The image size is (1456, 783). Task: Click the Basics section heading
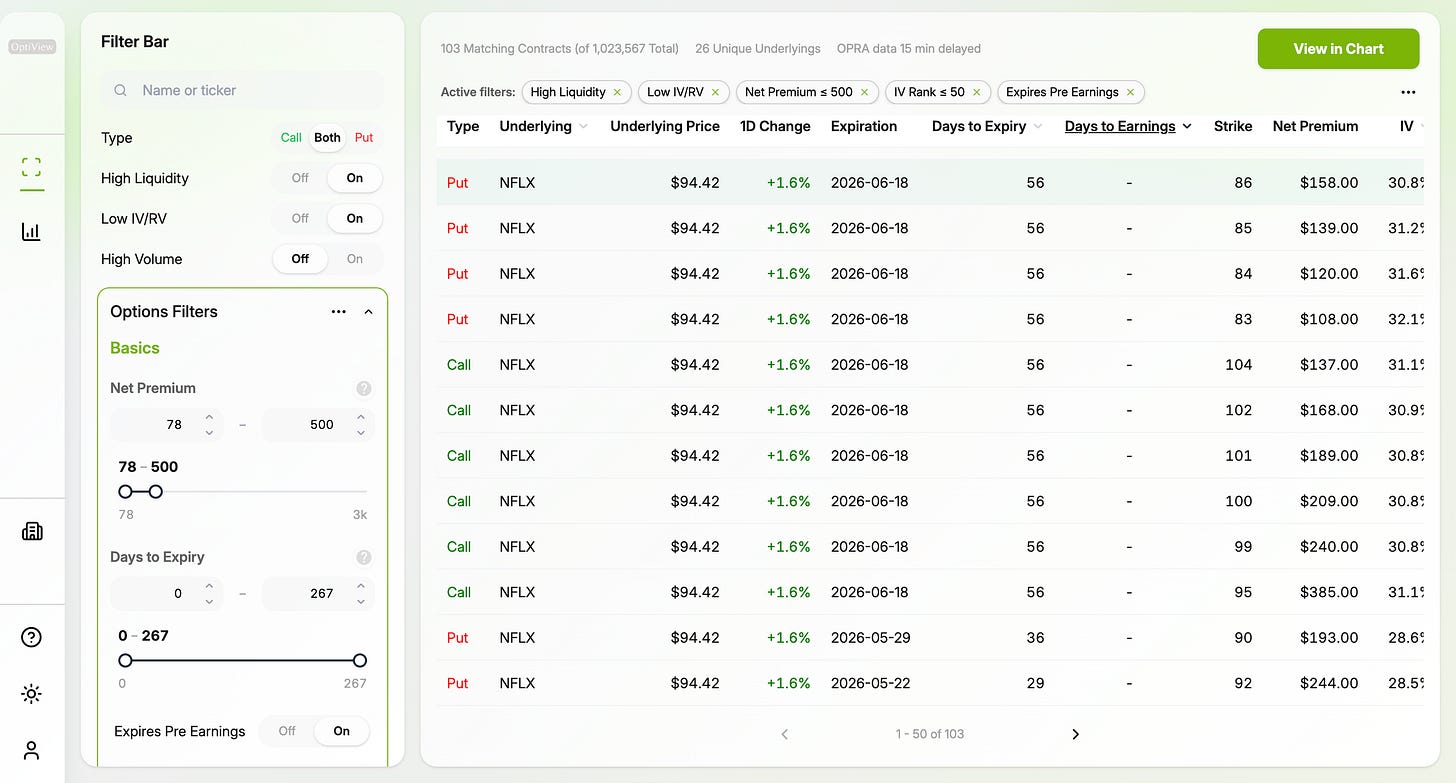(x=135, y=348)
